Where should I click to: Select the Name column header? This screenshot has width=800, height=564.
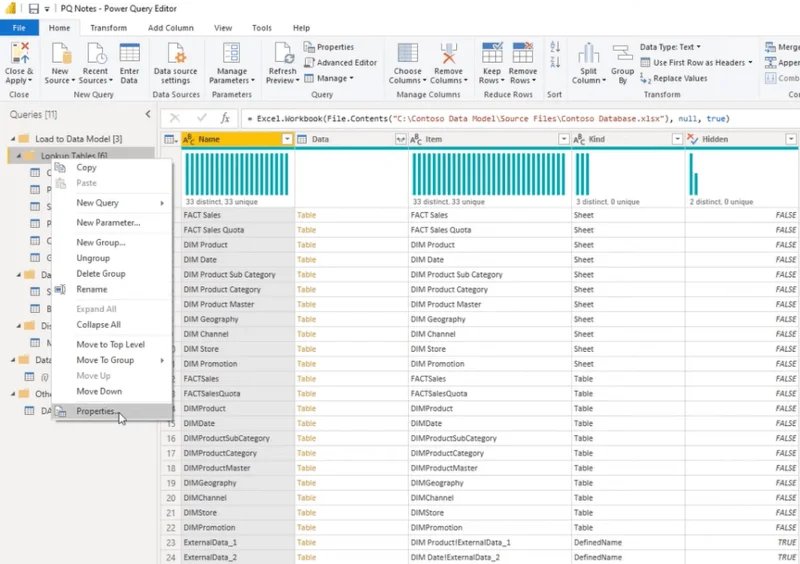(238, 139)
